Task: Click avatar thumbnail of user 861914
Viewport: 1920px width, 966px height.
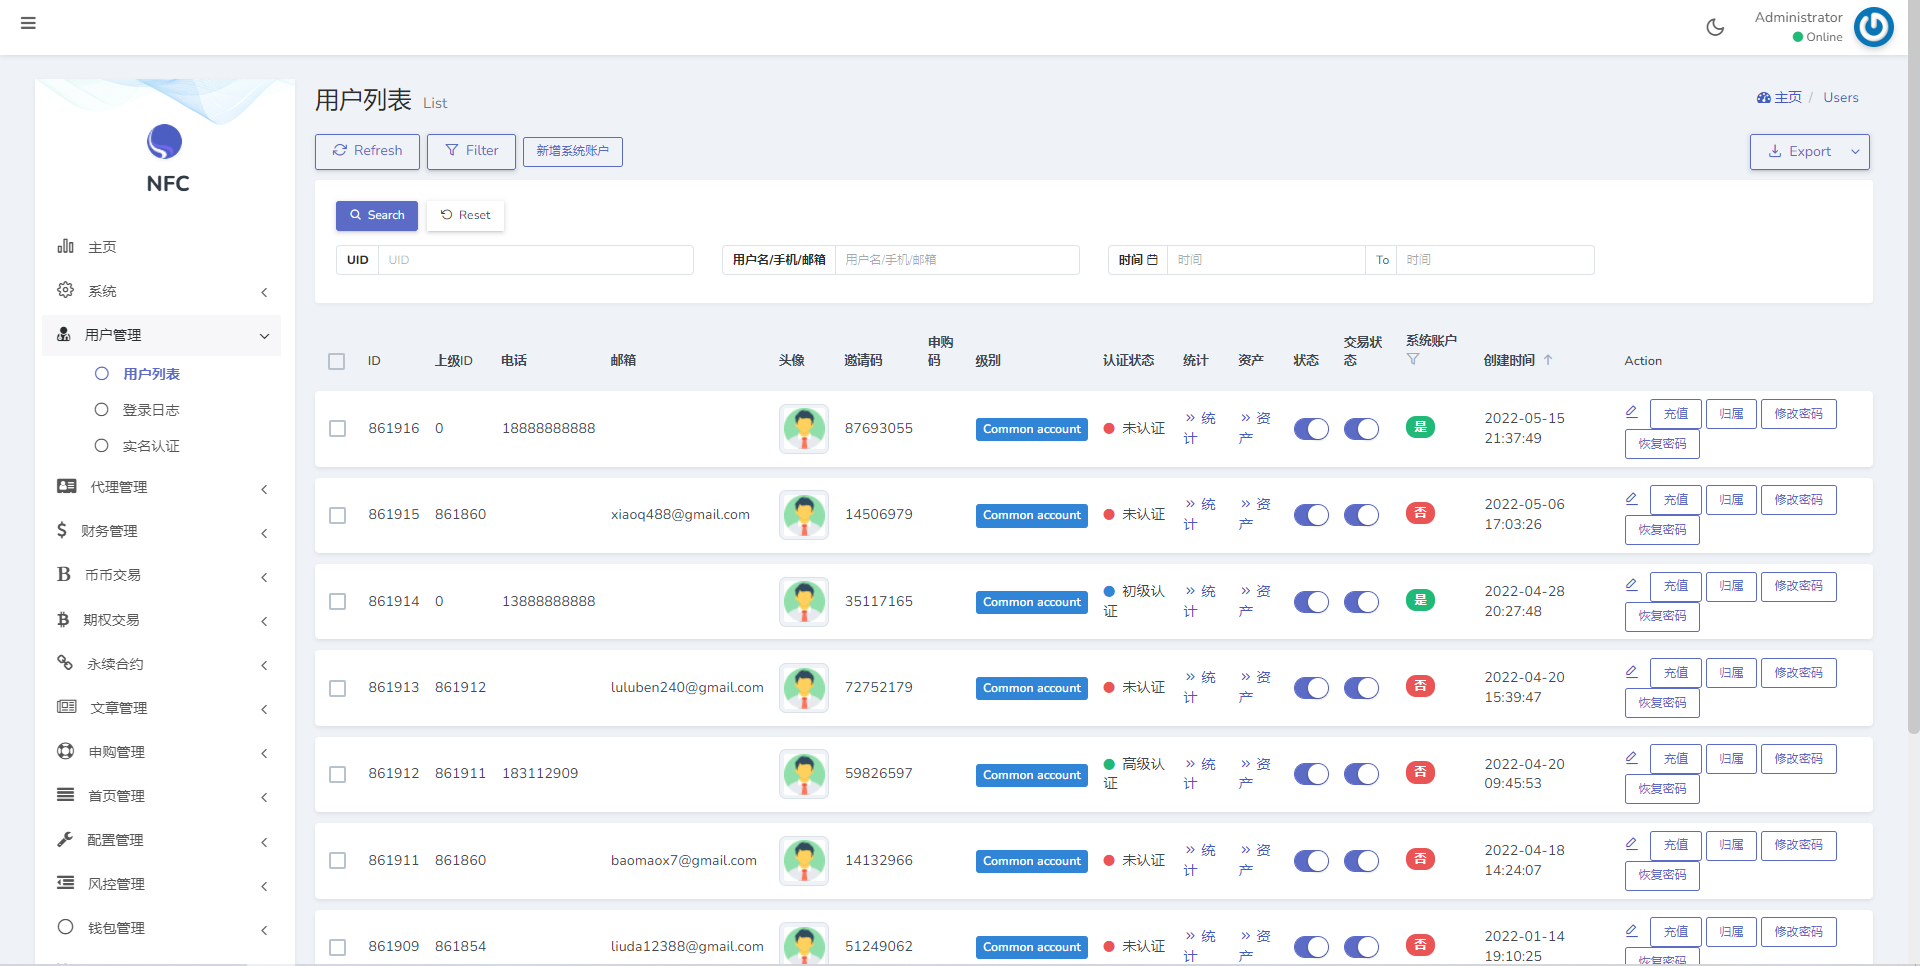Action: pyautogui.click(x=803, y=601)
